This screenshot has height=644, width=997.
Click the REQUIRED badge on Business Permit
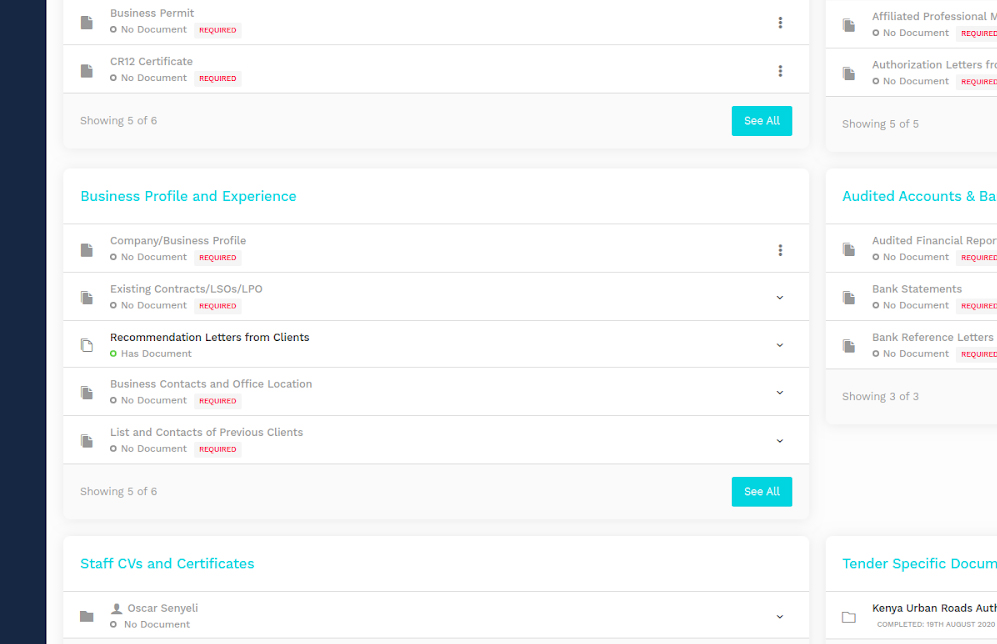217,31
